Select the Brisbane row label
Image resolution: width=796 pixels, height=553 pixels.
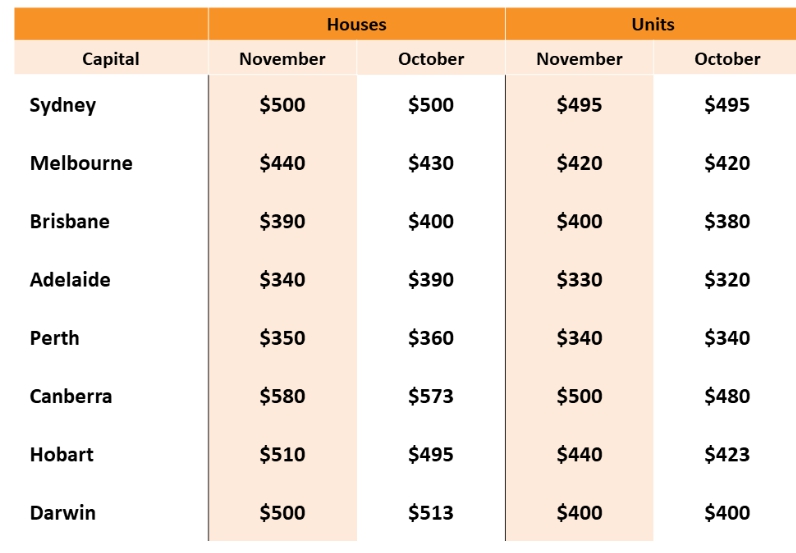[x=70, y=221]
